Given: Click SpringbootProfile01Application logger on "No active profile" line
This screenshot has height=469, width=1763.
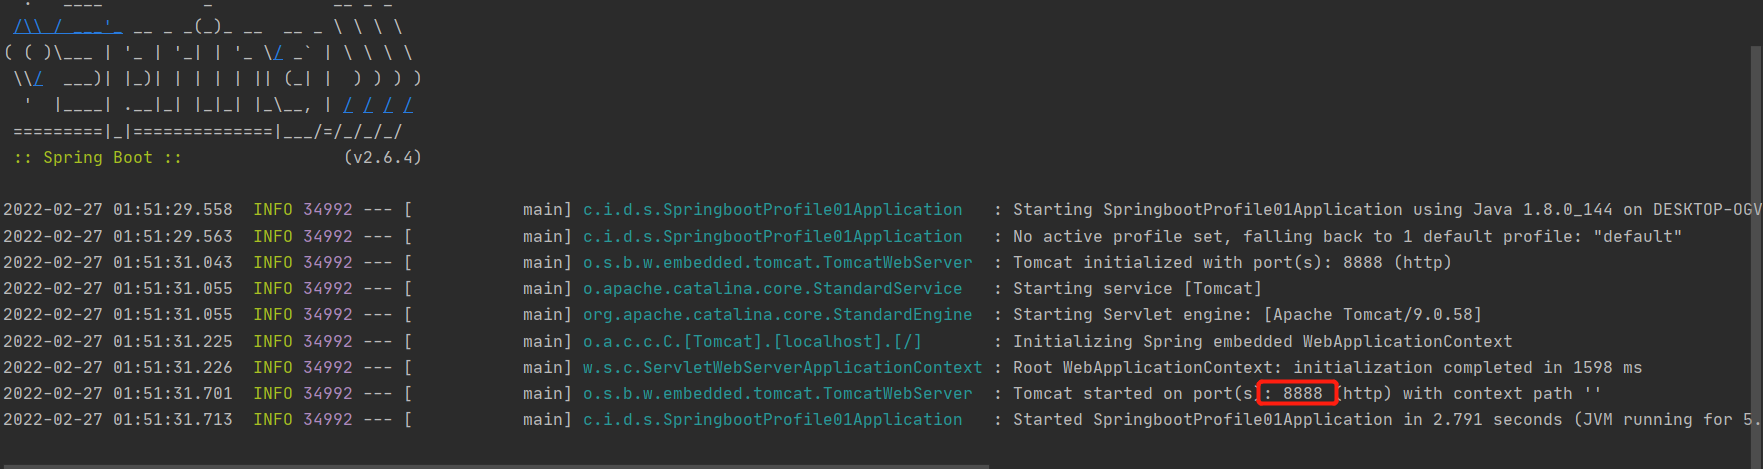Looking at the screenshot, I should (772, 236).
